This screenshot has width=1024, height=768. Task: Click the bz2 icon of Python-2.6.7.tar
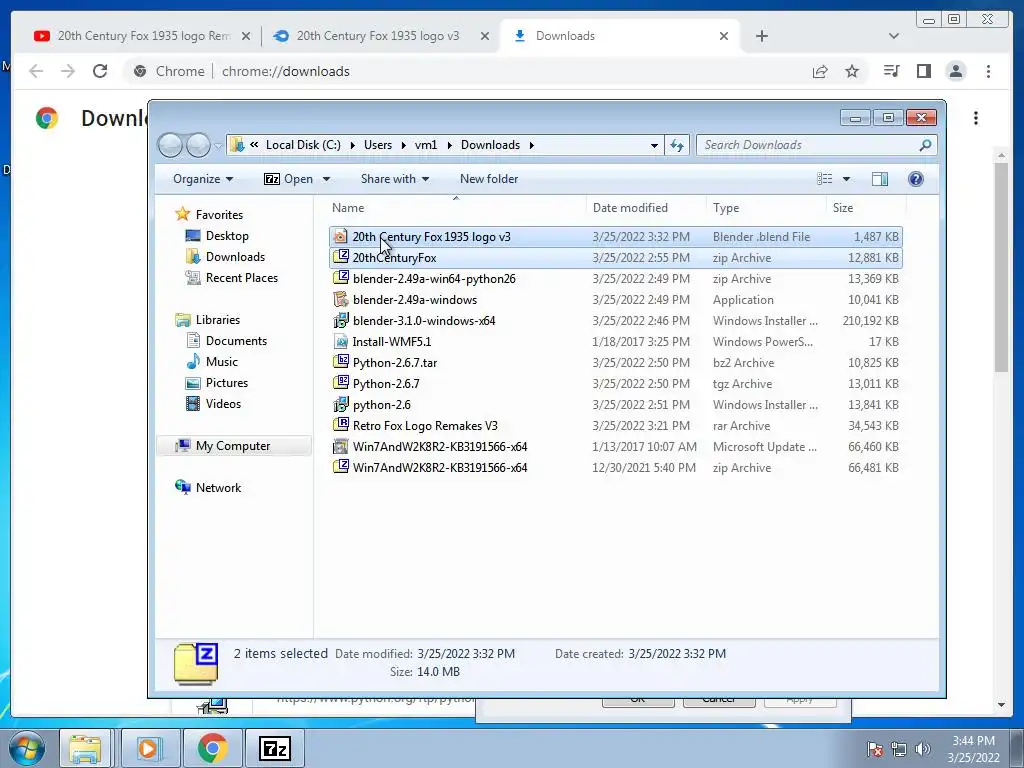click(340, 362)
